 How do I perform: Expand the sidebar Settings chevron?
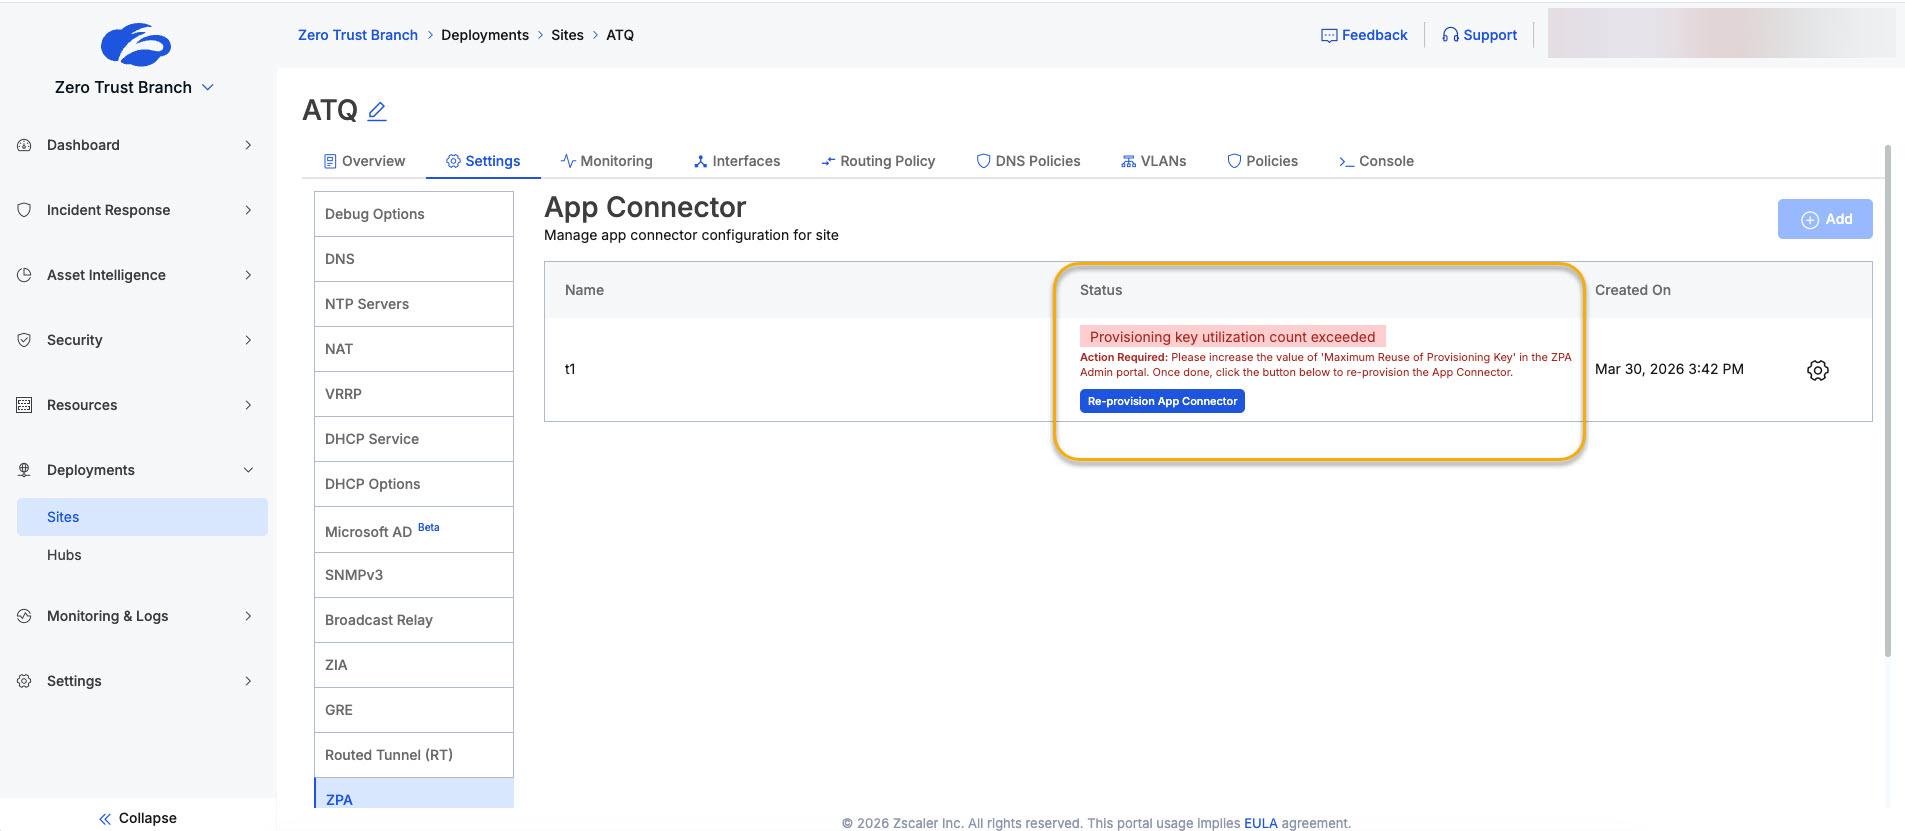pos(248,681)
